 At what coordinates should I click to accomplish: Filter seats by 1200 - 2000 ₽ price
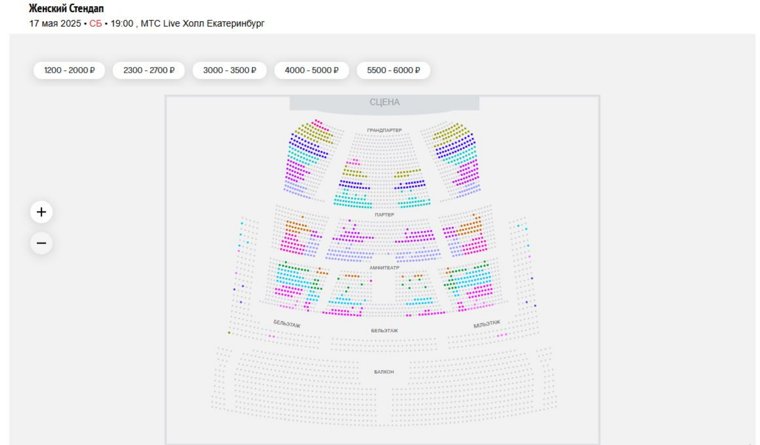click(69, 70)
